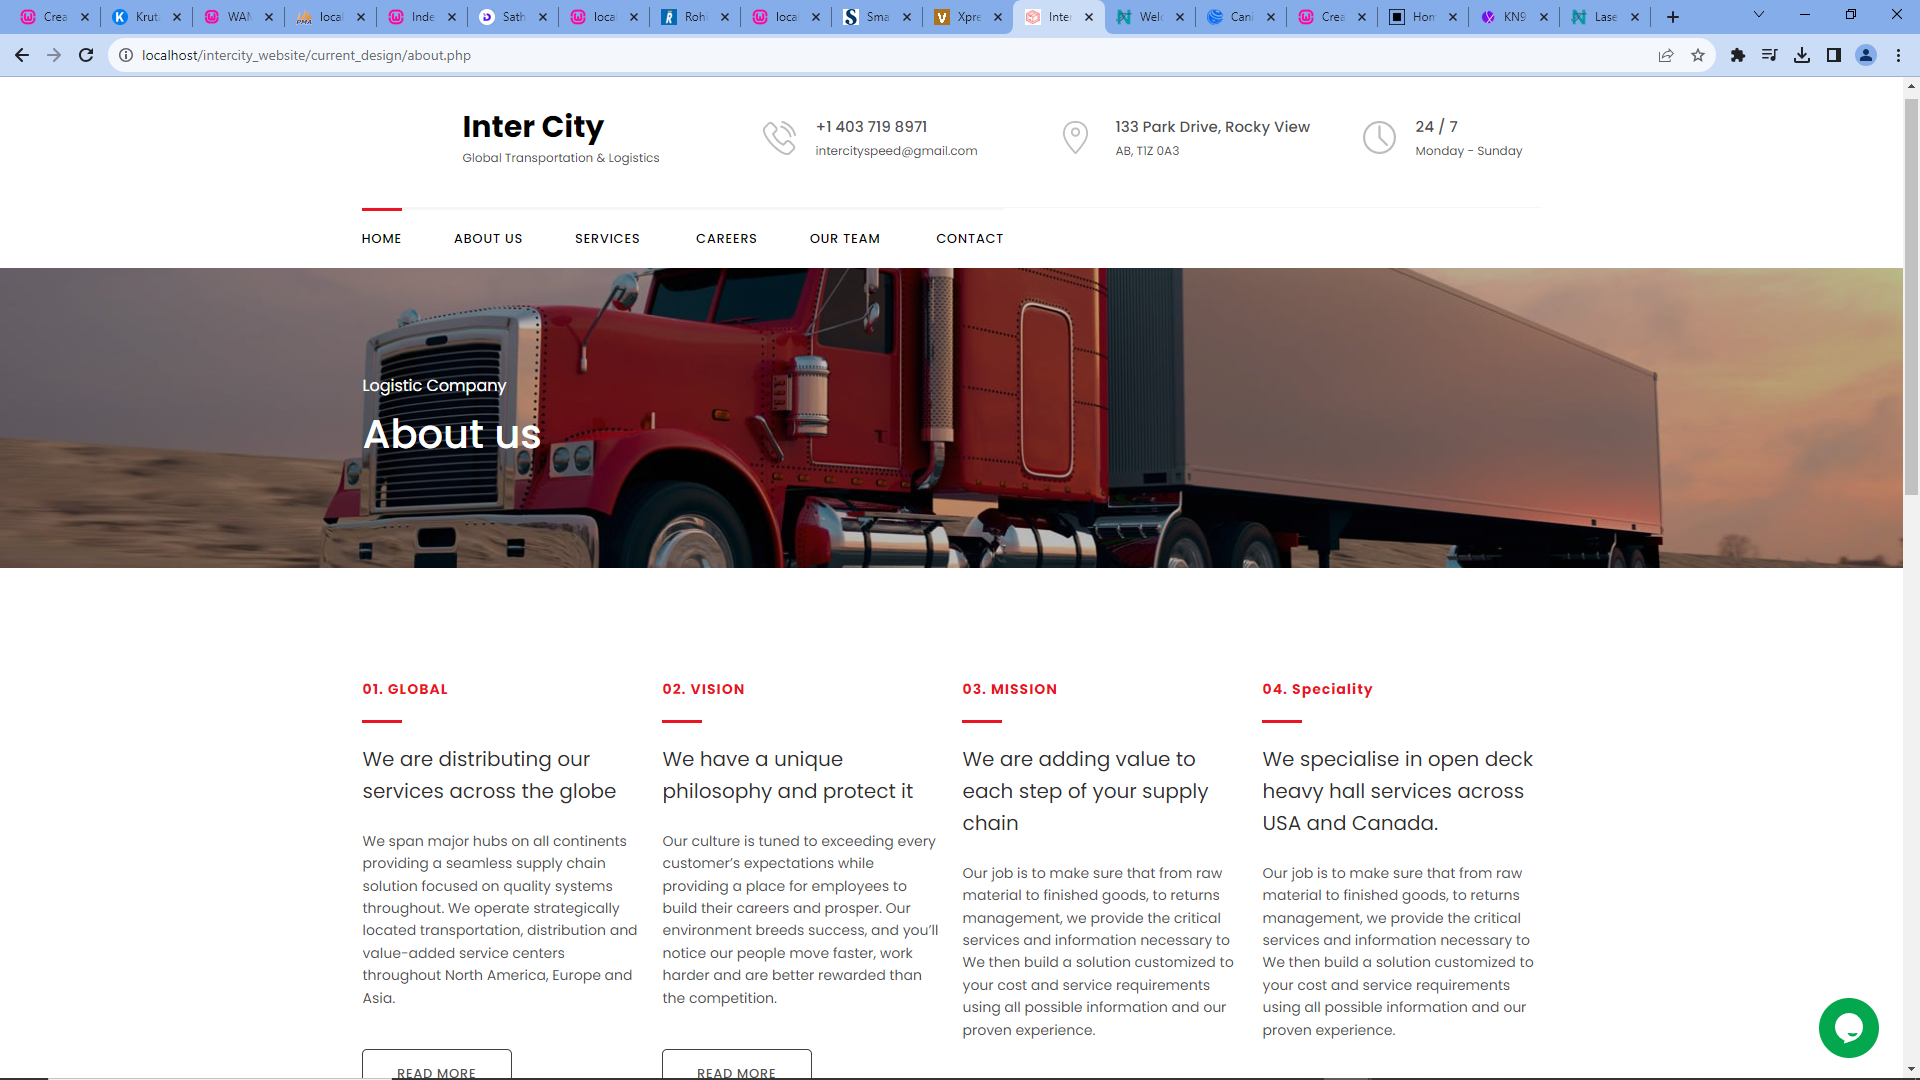
Task: Click the phone handset icon in header
Action: (779, 137)
